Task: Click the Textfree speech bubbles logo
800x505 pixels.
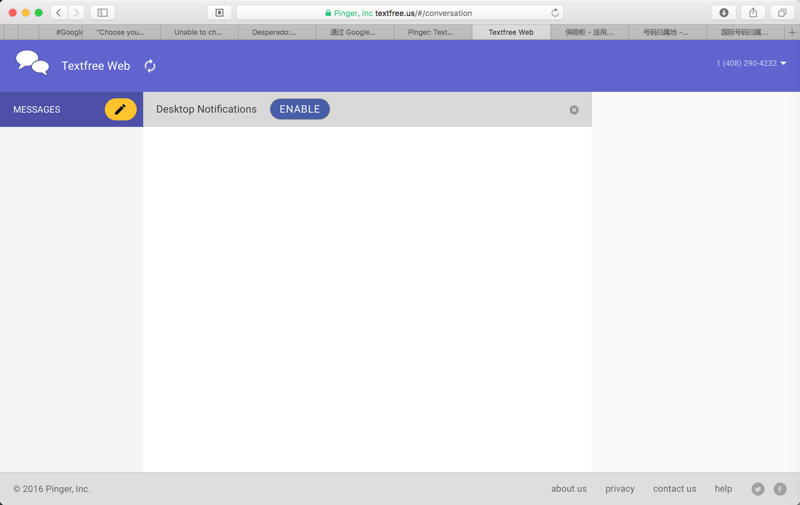Action: (32, 63)
